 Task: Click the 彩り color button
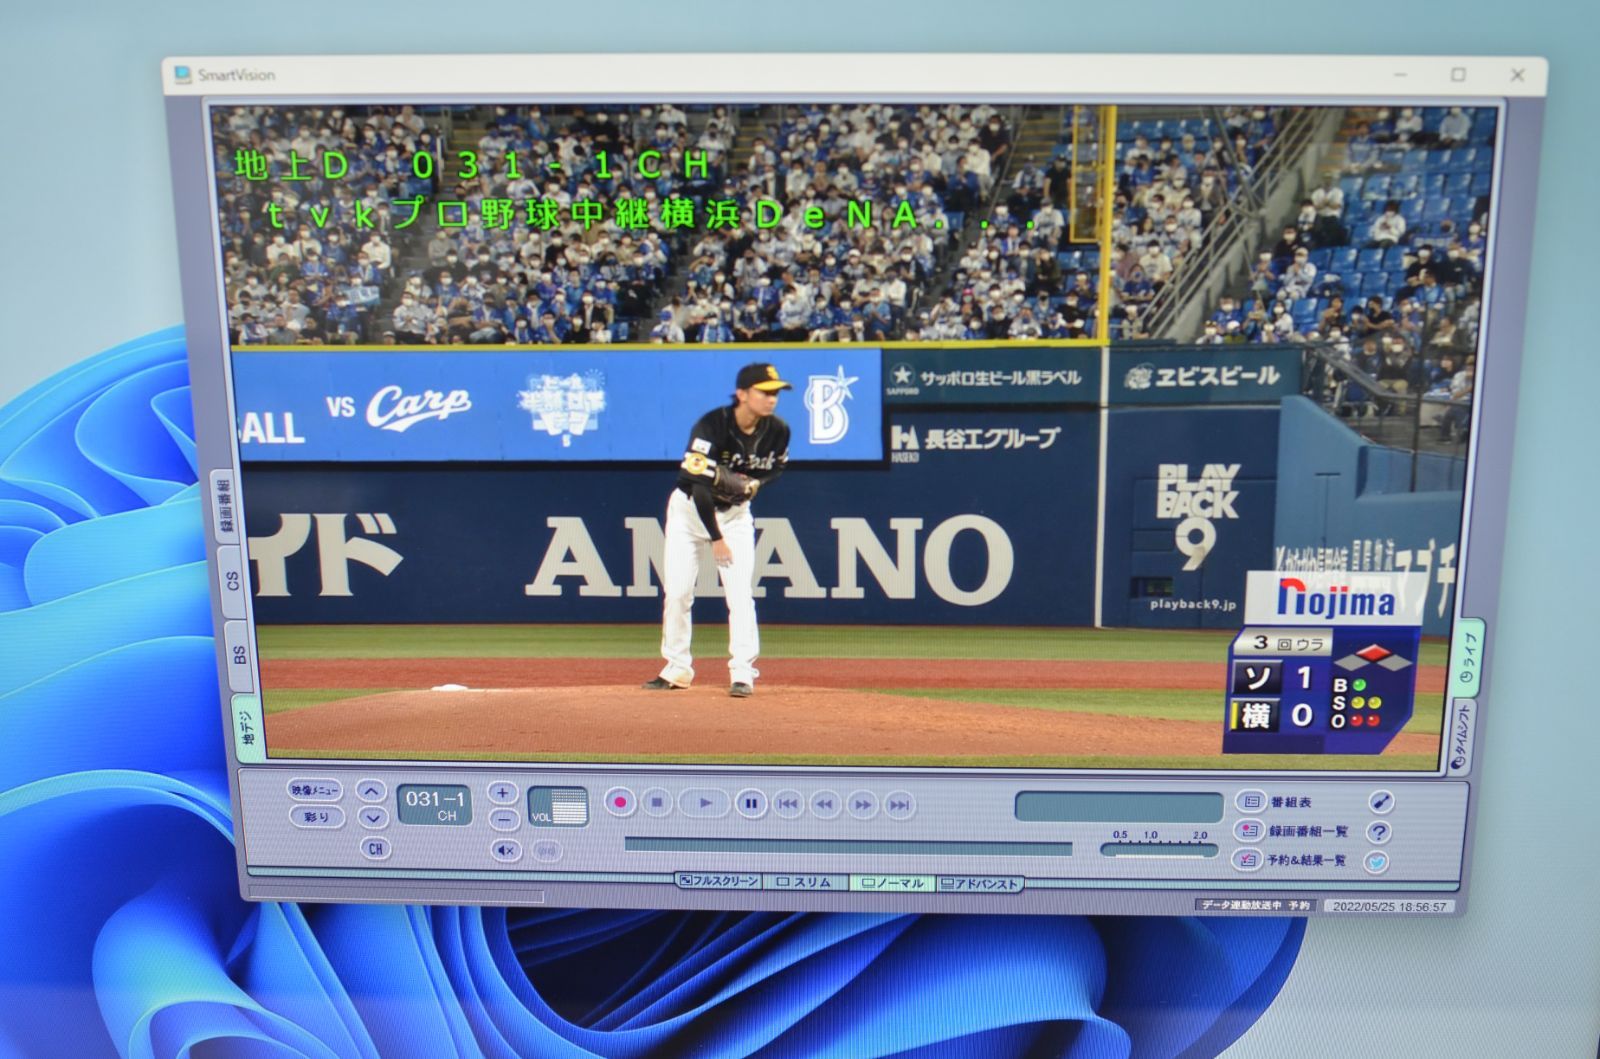pyautogui.click(x=316, y=817)
